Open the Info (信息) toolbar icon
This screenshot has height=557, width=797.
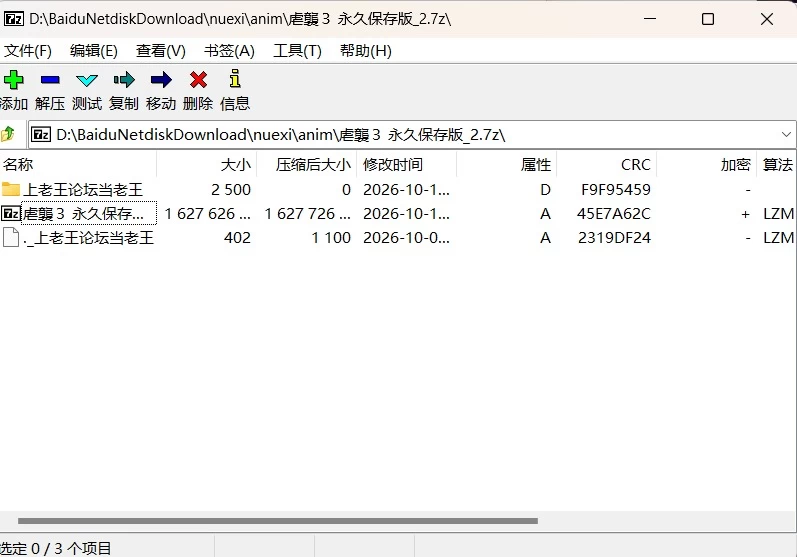[x=235, y=79]
